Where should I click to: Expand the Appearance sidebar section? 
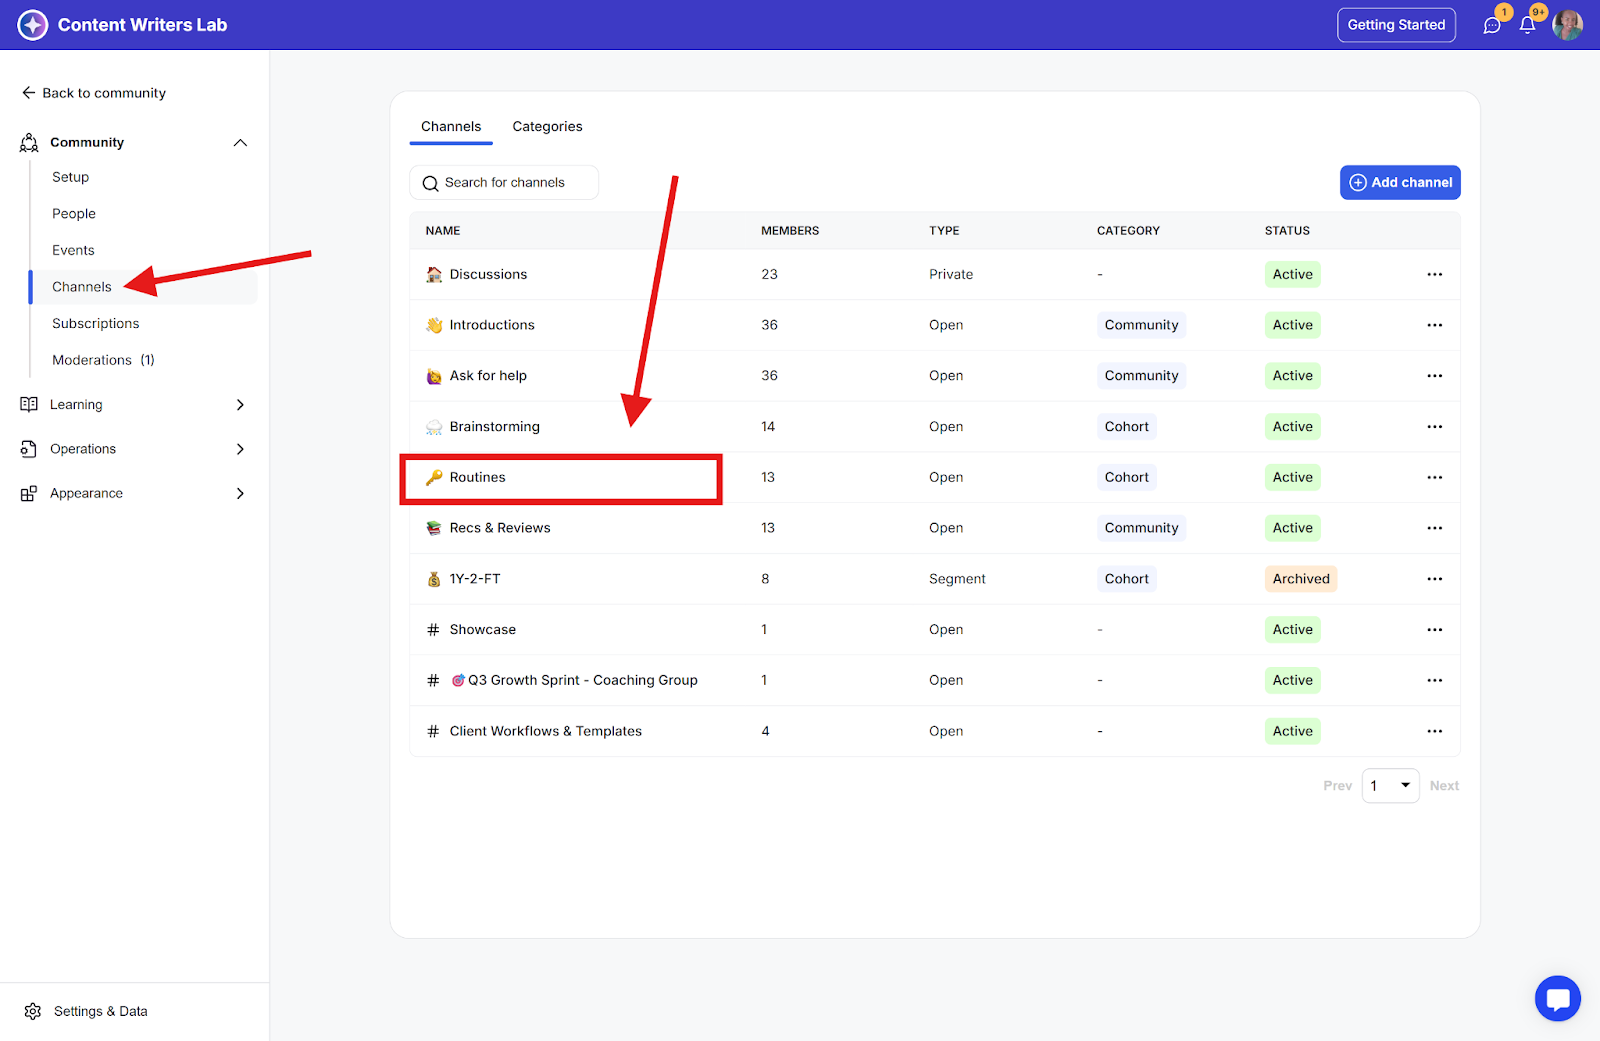coord(240,493)
